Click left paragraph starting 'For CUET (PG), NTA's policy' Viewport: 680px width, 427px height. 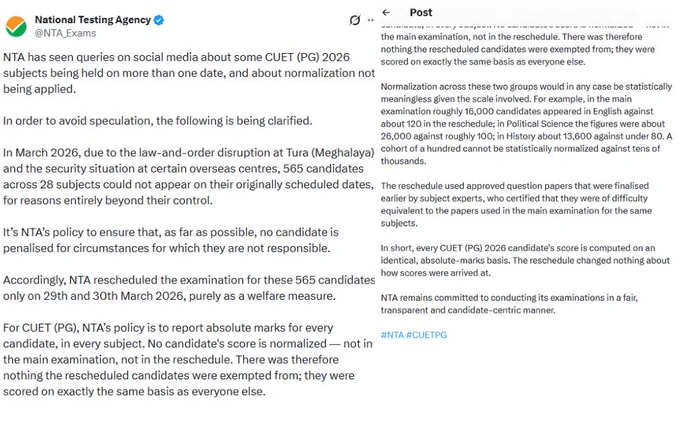point(188,359)
